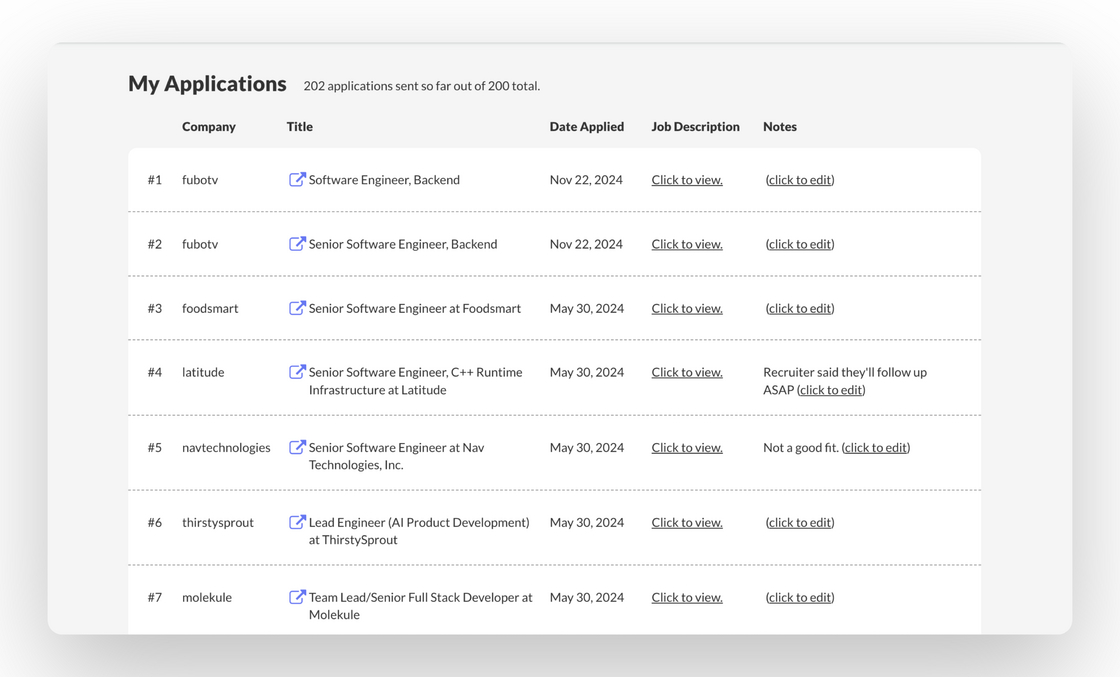Edit the 'Not a good fit' note
1120x677 pixels.
click(876, 448)
